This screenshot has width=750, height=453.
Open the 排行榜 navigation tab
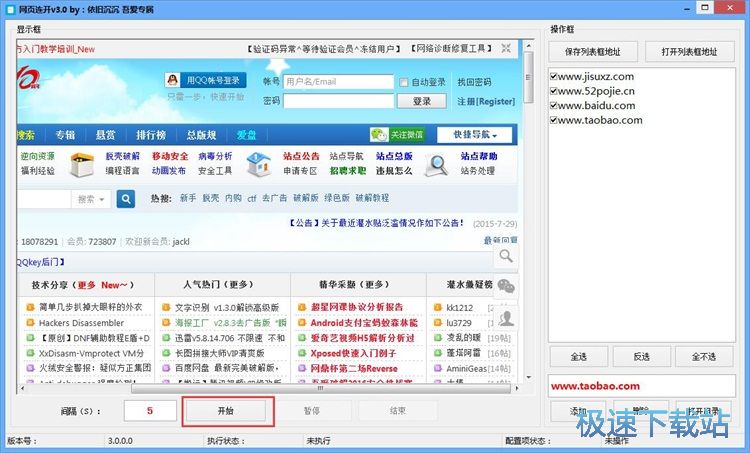[x=151, y=135]
